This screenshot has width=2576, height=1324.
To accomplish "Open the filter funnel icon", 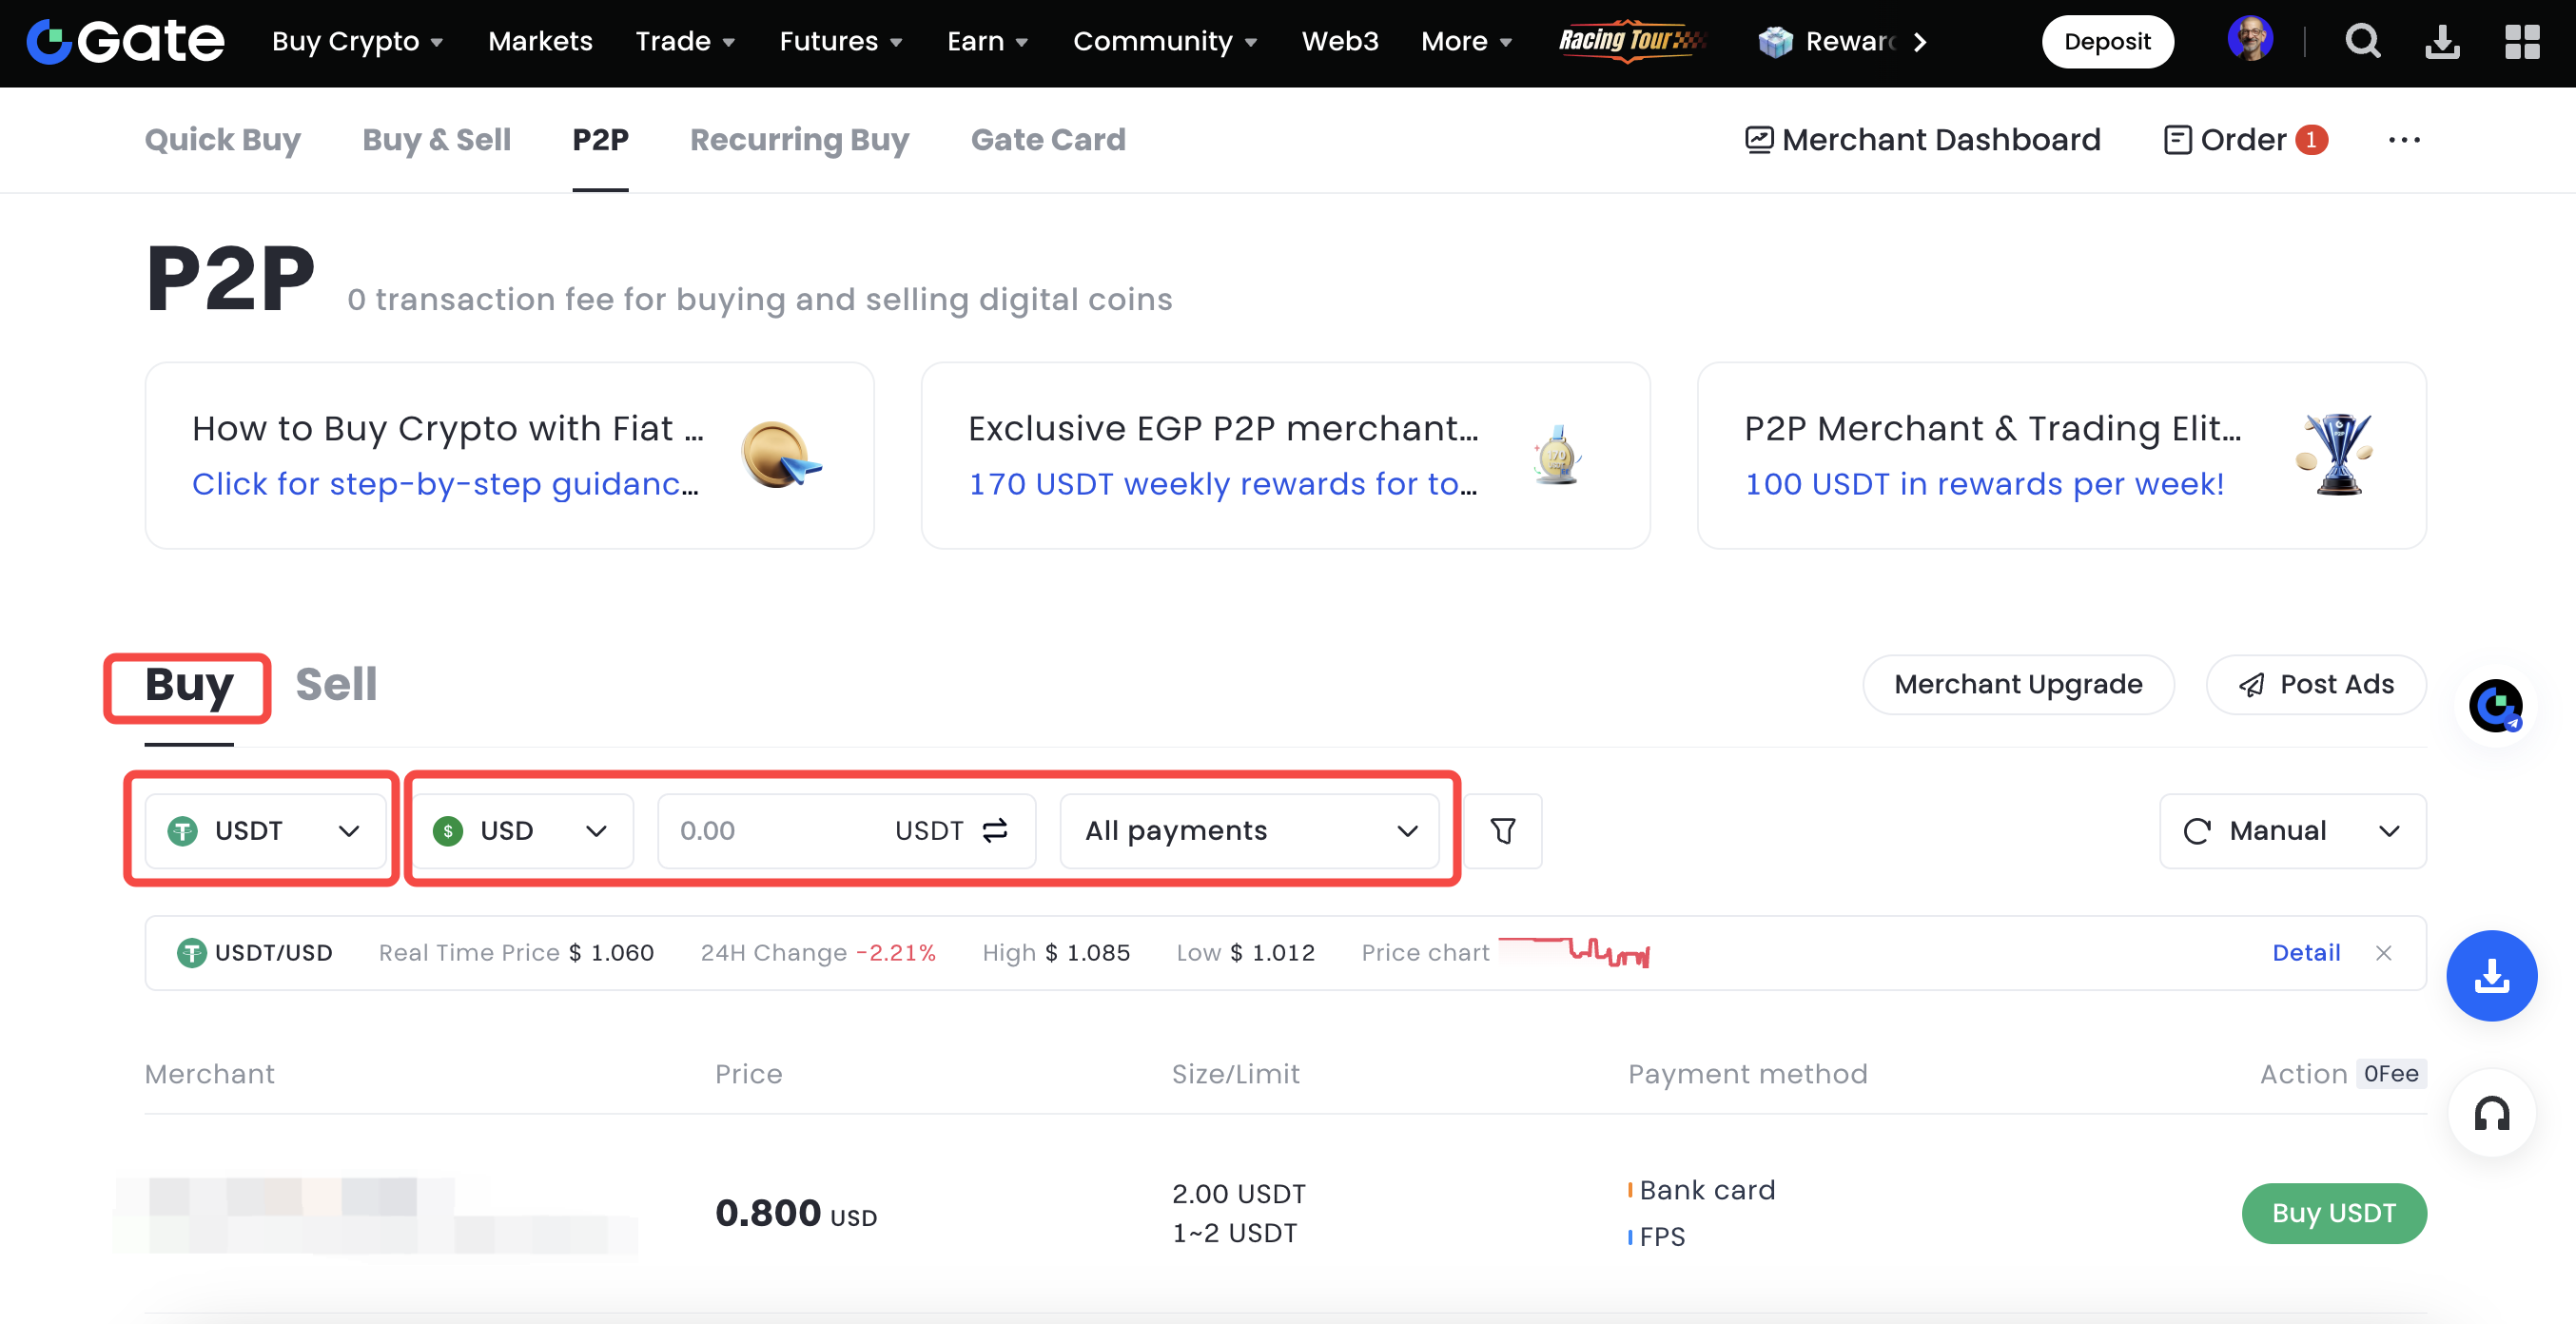I will click(1502, 831).
